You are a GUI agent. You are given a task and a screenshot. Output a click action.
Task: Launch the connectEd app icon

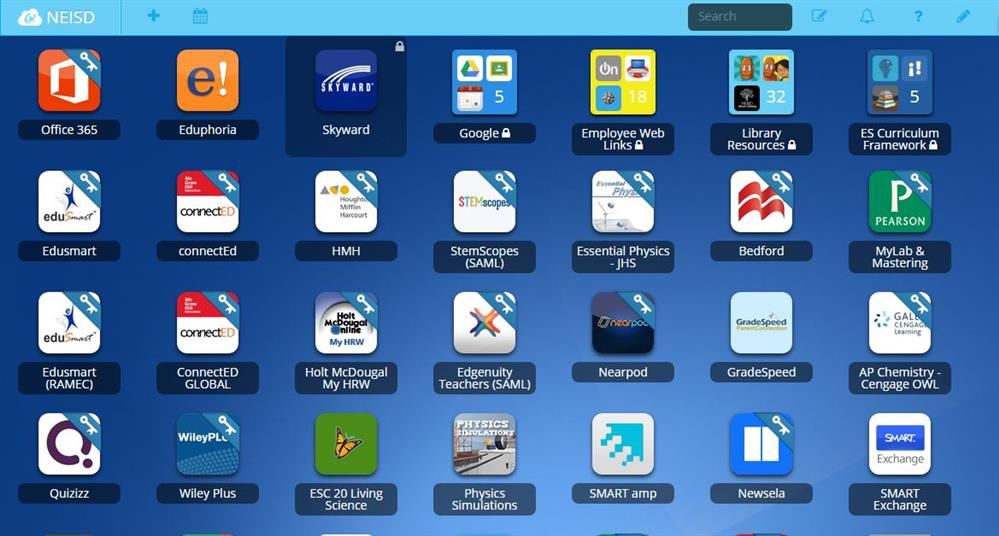tap(208, 201)
